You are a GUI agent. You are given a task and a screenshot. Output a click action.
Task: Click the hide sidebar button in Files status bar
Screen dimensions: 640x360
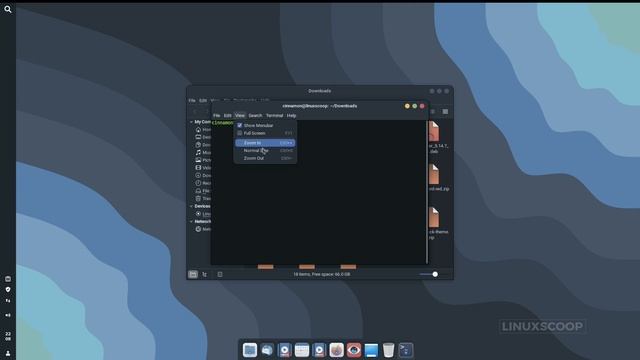click(x=220, y=274)
